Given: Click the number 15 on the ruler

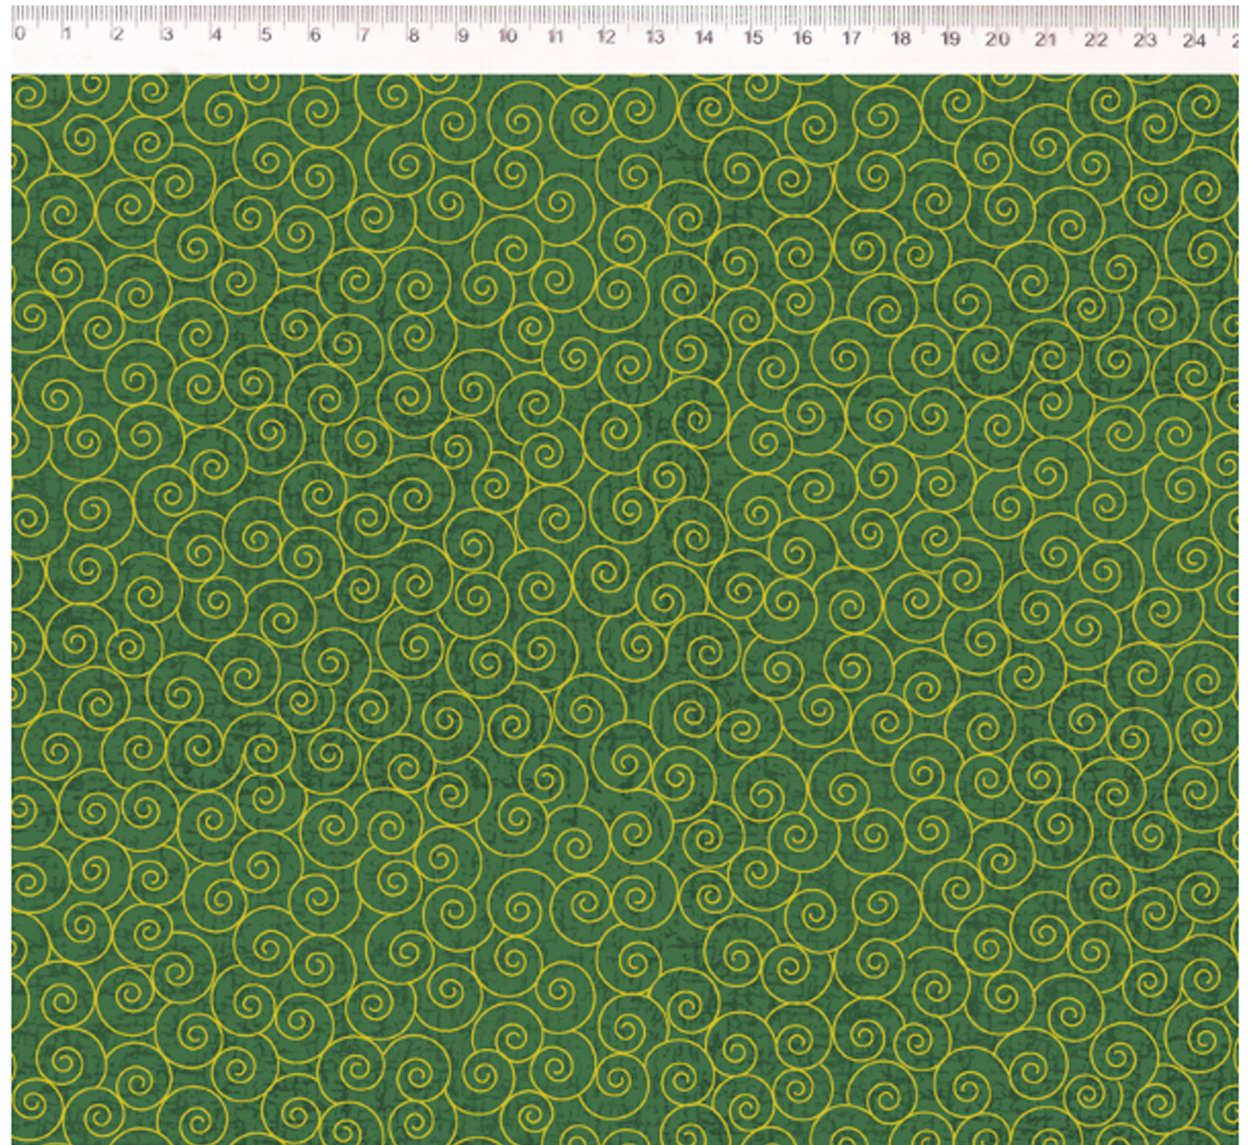Looking at the screenshot, I should (x=753, y=38).
